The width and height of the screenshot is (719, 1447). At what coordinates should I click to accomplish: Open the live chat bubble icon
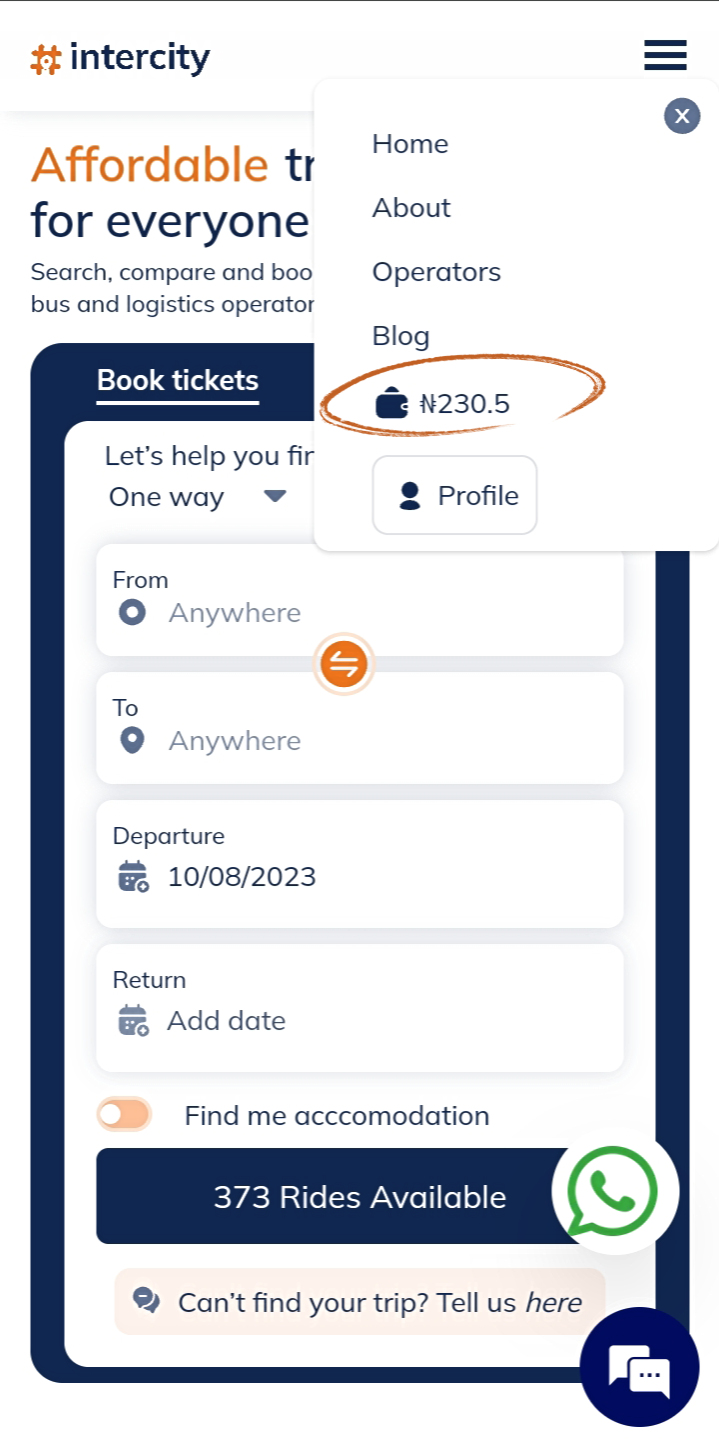pos(639,1366)
